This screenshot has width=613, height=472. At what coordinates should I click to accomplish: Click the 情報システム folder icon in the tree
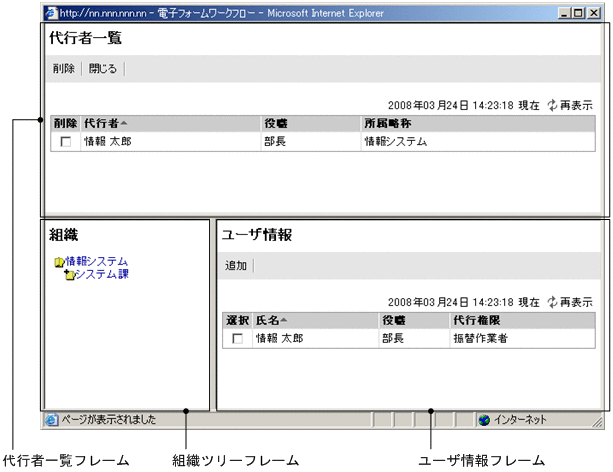click(59, 262)
